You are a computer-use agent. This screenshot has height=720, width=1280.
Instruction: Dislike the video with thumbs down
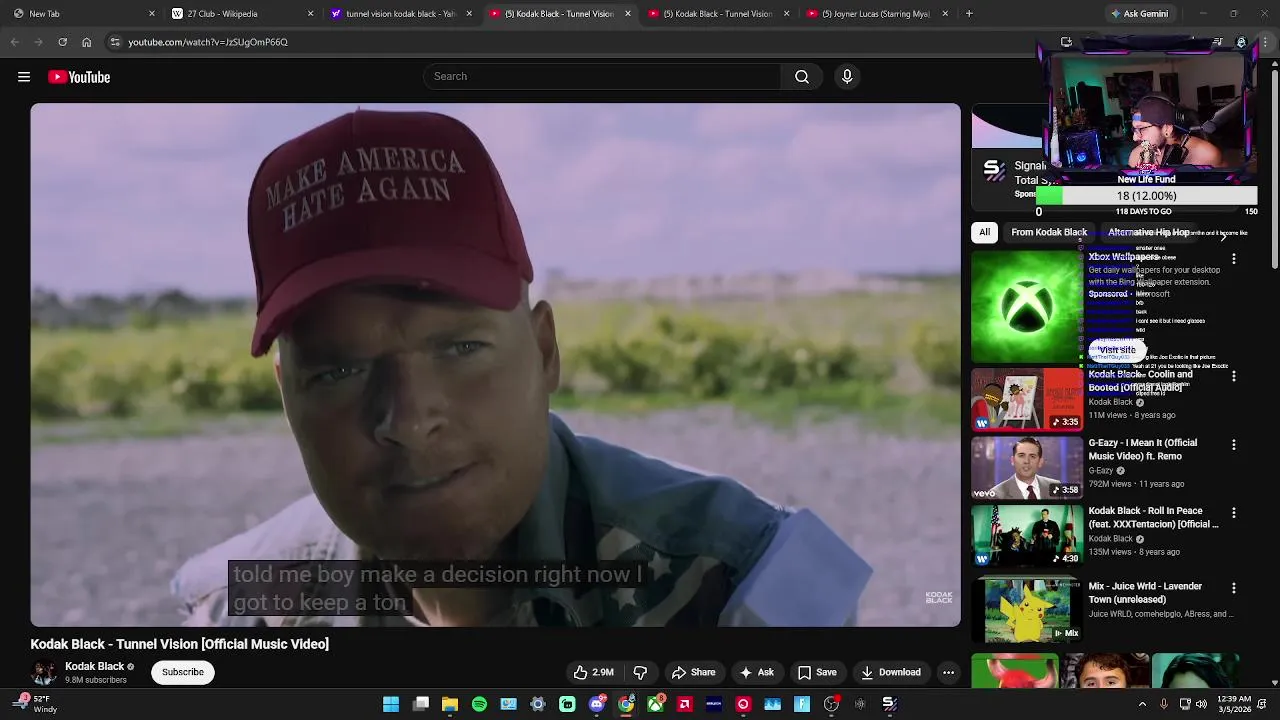point(640,672)
